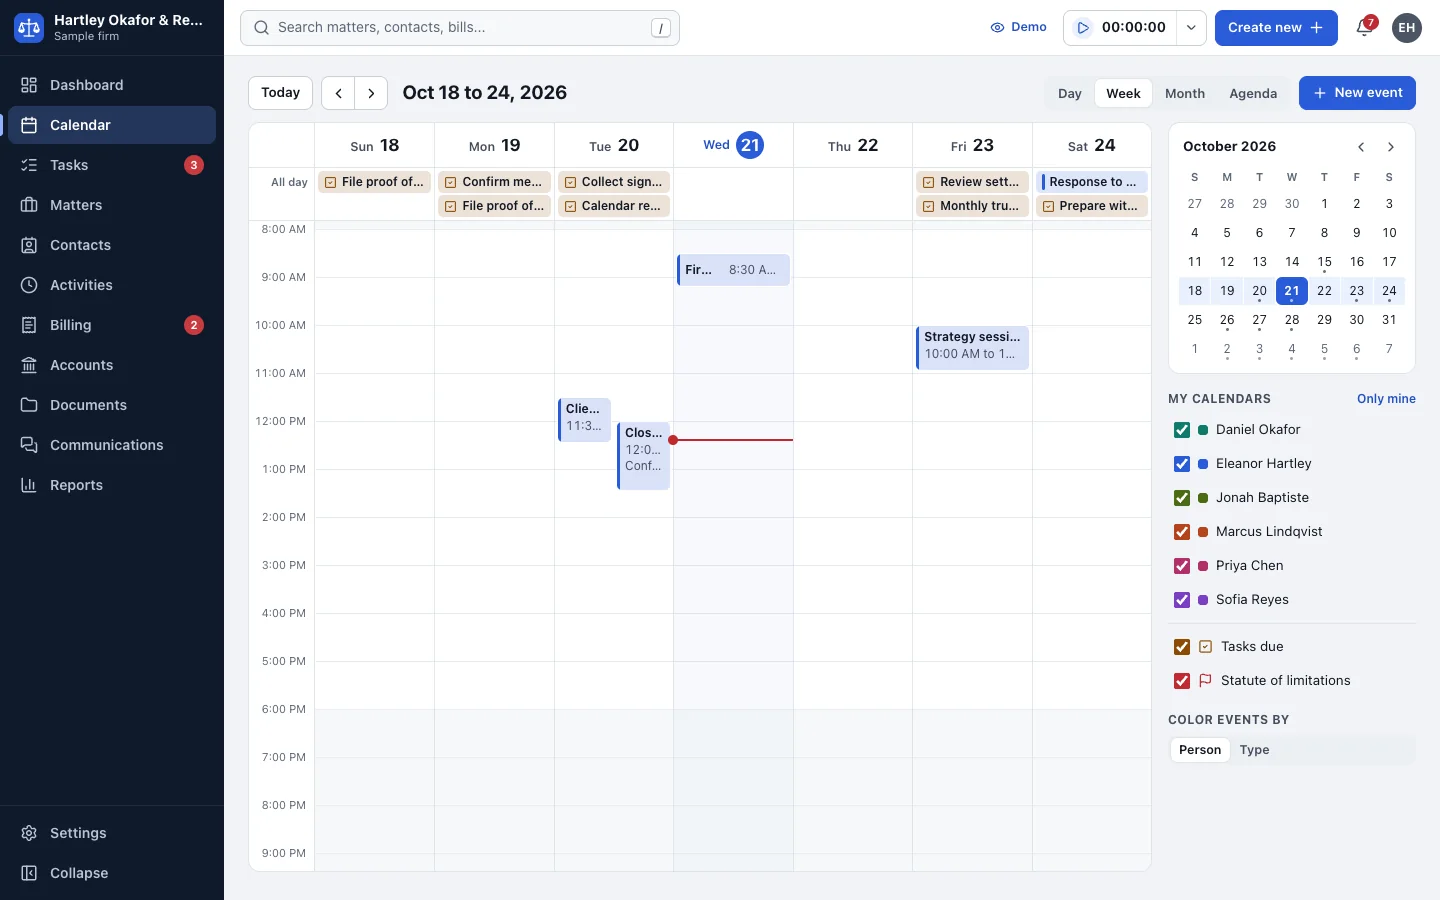Open Activities in the sidebar

click(112, 285)
